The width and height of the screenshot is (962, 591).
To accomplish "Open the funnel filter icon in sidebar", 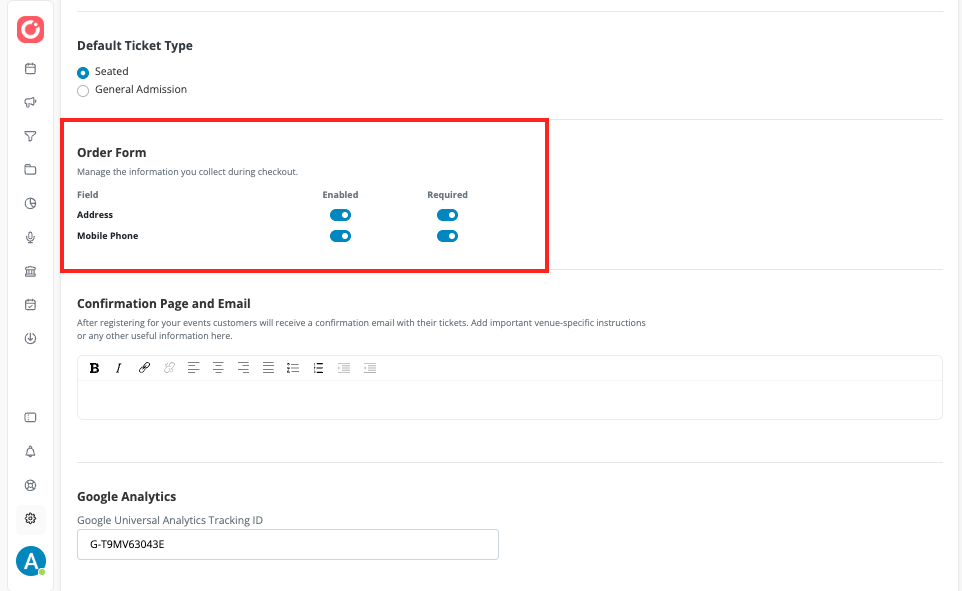I will pyautogui.click(x=30, y=136).
